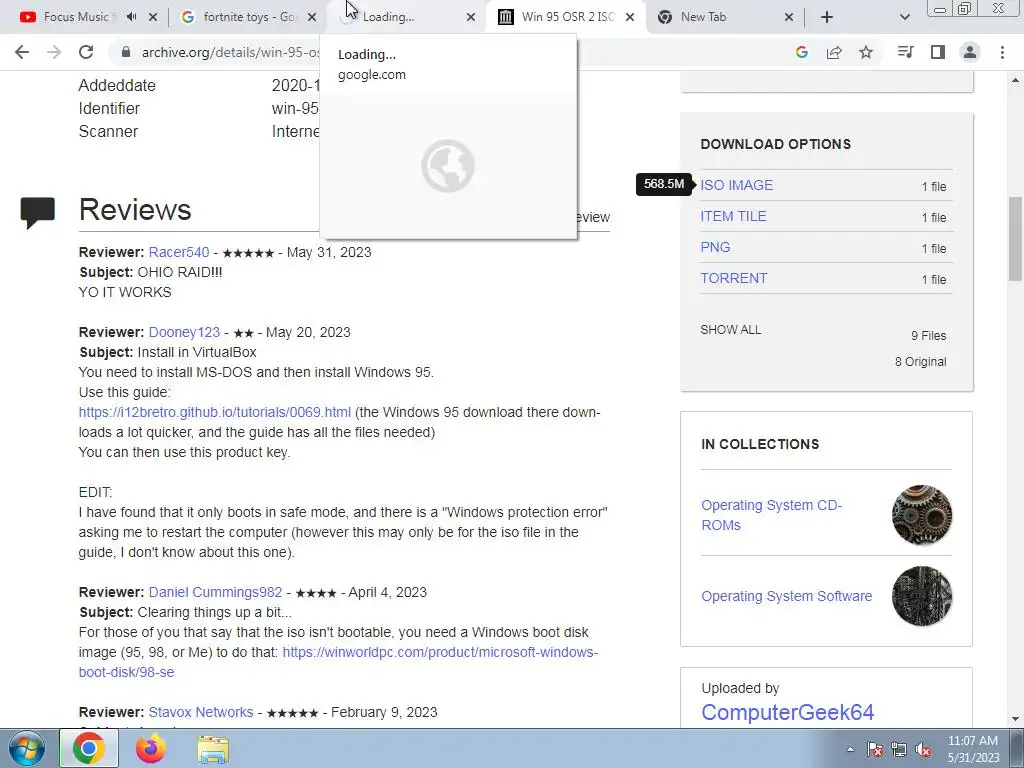This screenshot has width=1024, height=768.
Task: Mute the Focus Music tab audio
Action: (131, 17)
